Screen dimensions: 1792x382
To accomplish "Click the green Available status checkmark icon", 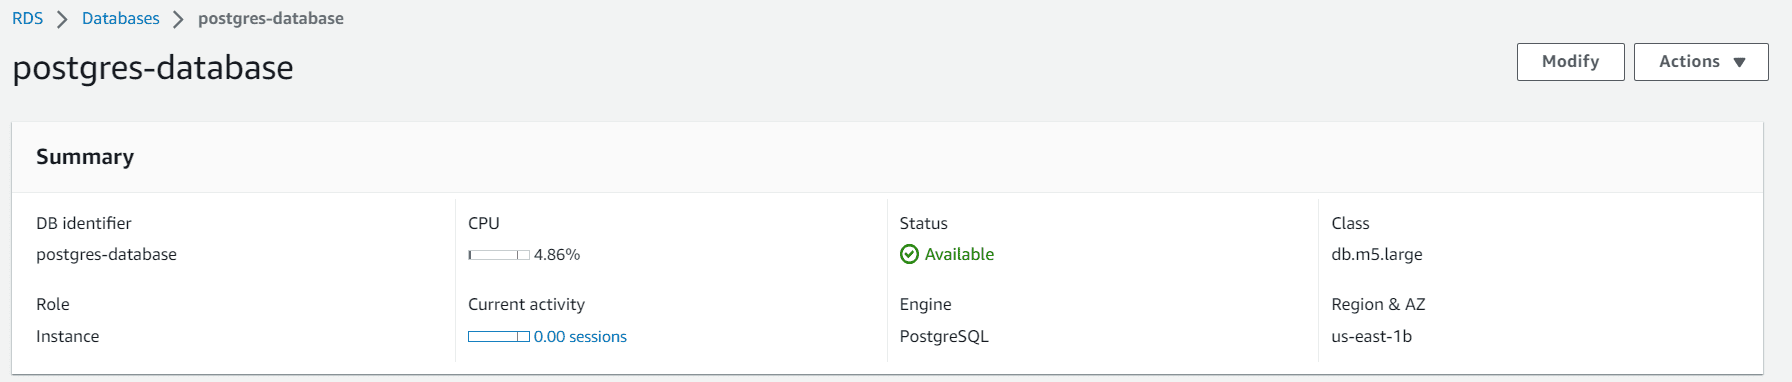I will coord(909,254).
